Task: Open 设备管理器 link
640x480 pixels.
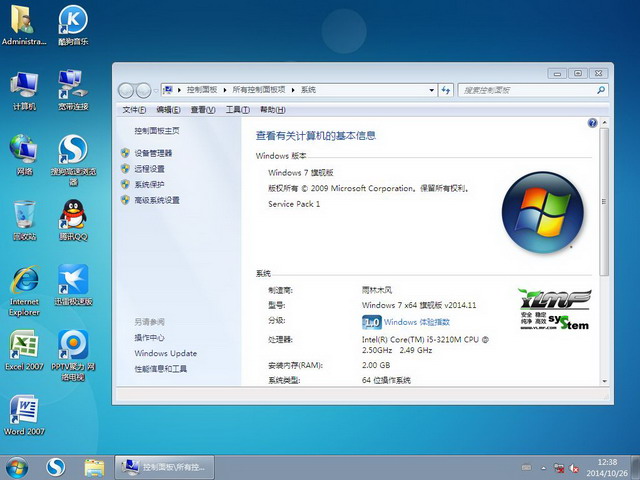Action: click(x=153, y=153)
